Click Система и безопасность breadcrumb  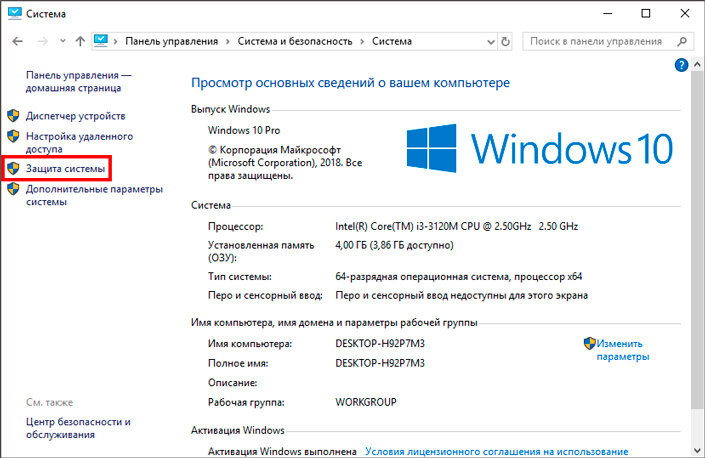pyautogui.click(x=295, y=41)
